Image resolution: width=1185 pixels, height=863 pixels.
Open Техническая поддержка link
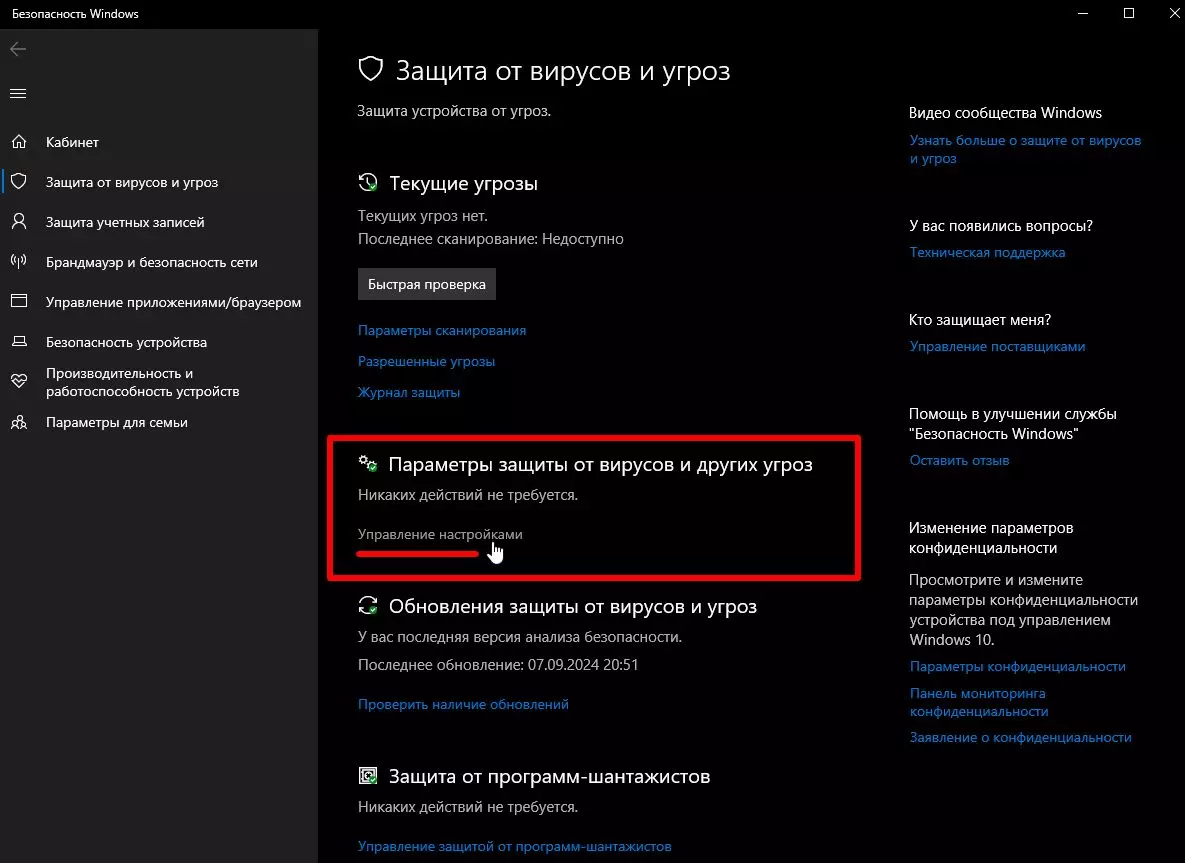(987, 252)
